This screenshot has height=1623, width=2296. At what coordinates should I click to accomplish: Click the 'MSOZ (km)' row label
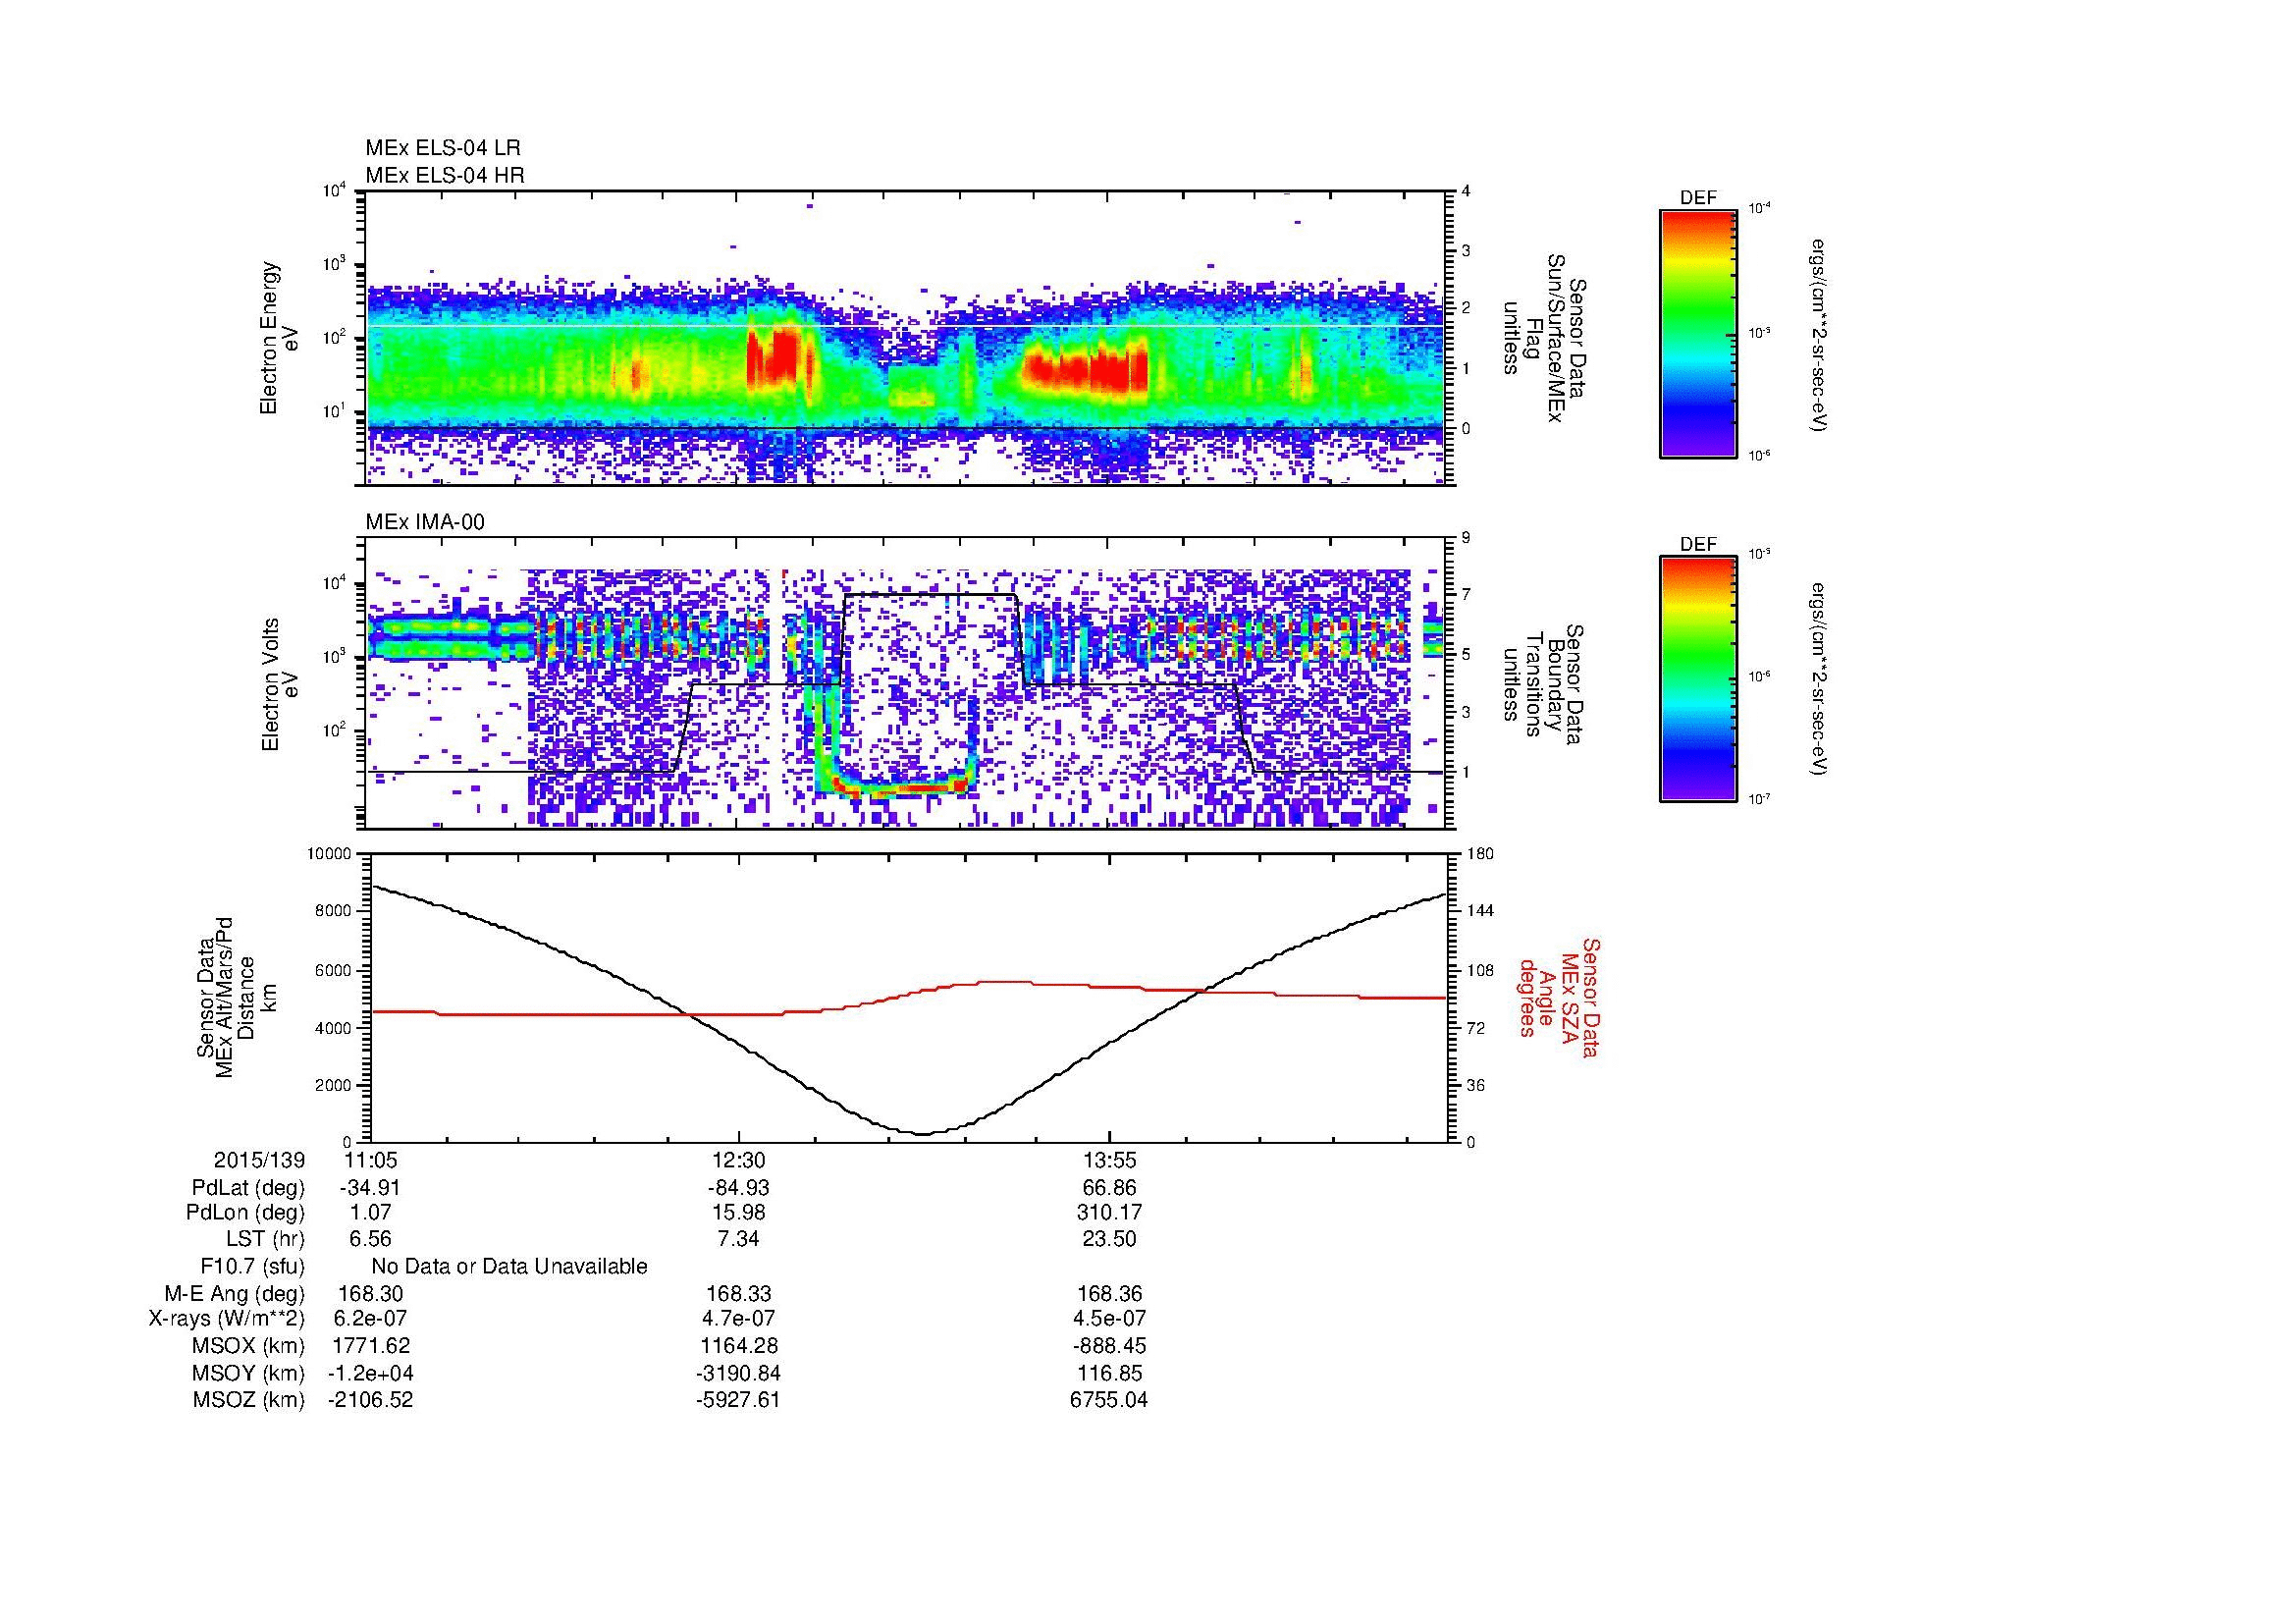pyautogui.click(x=248, y=1400)
